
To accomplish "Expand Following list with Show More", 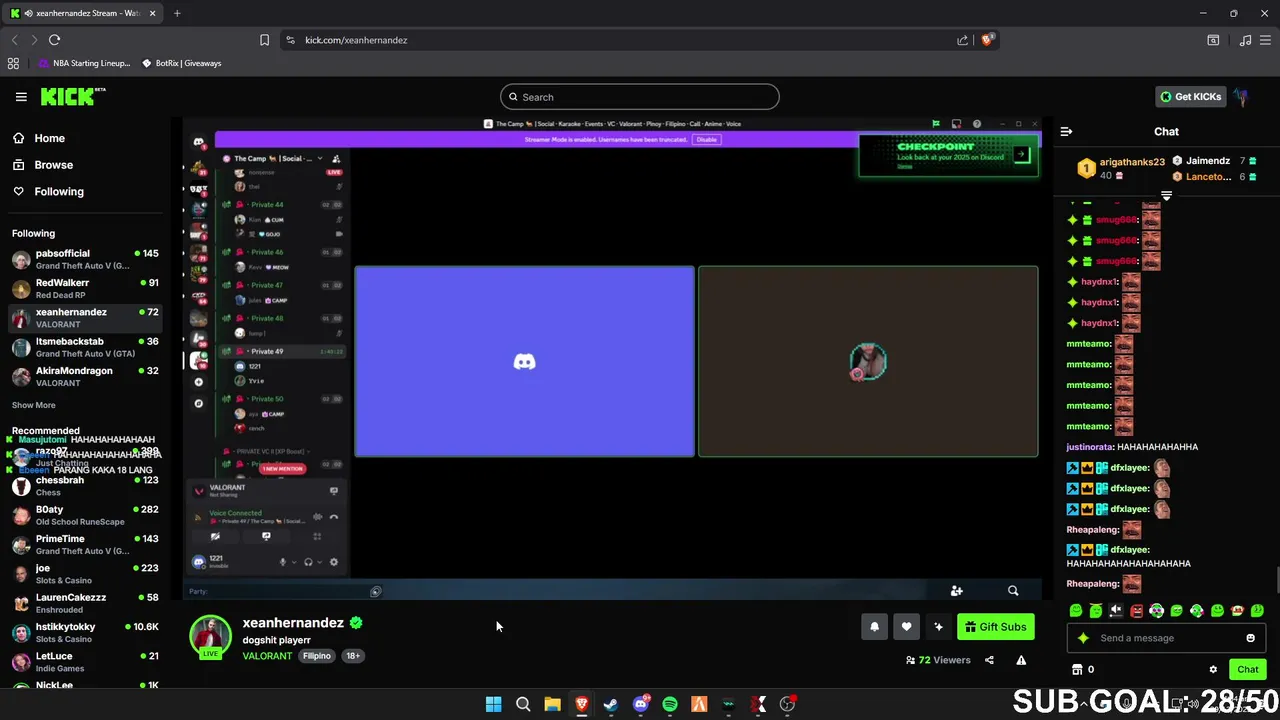I will pos(34,405).
